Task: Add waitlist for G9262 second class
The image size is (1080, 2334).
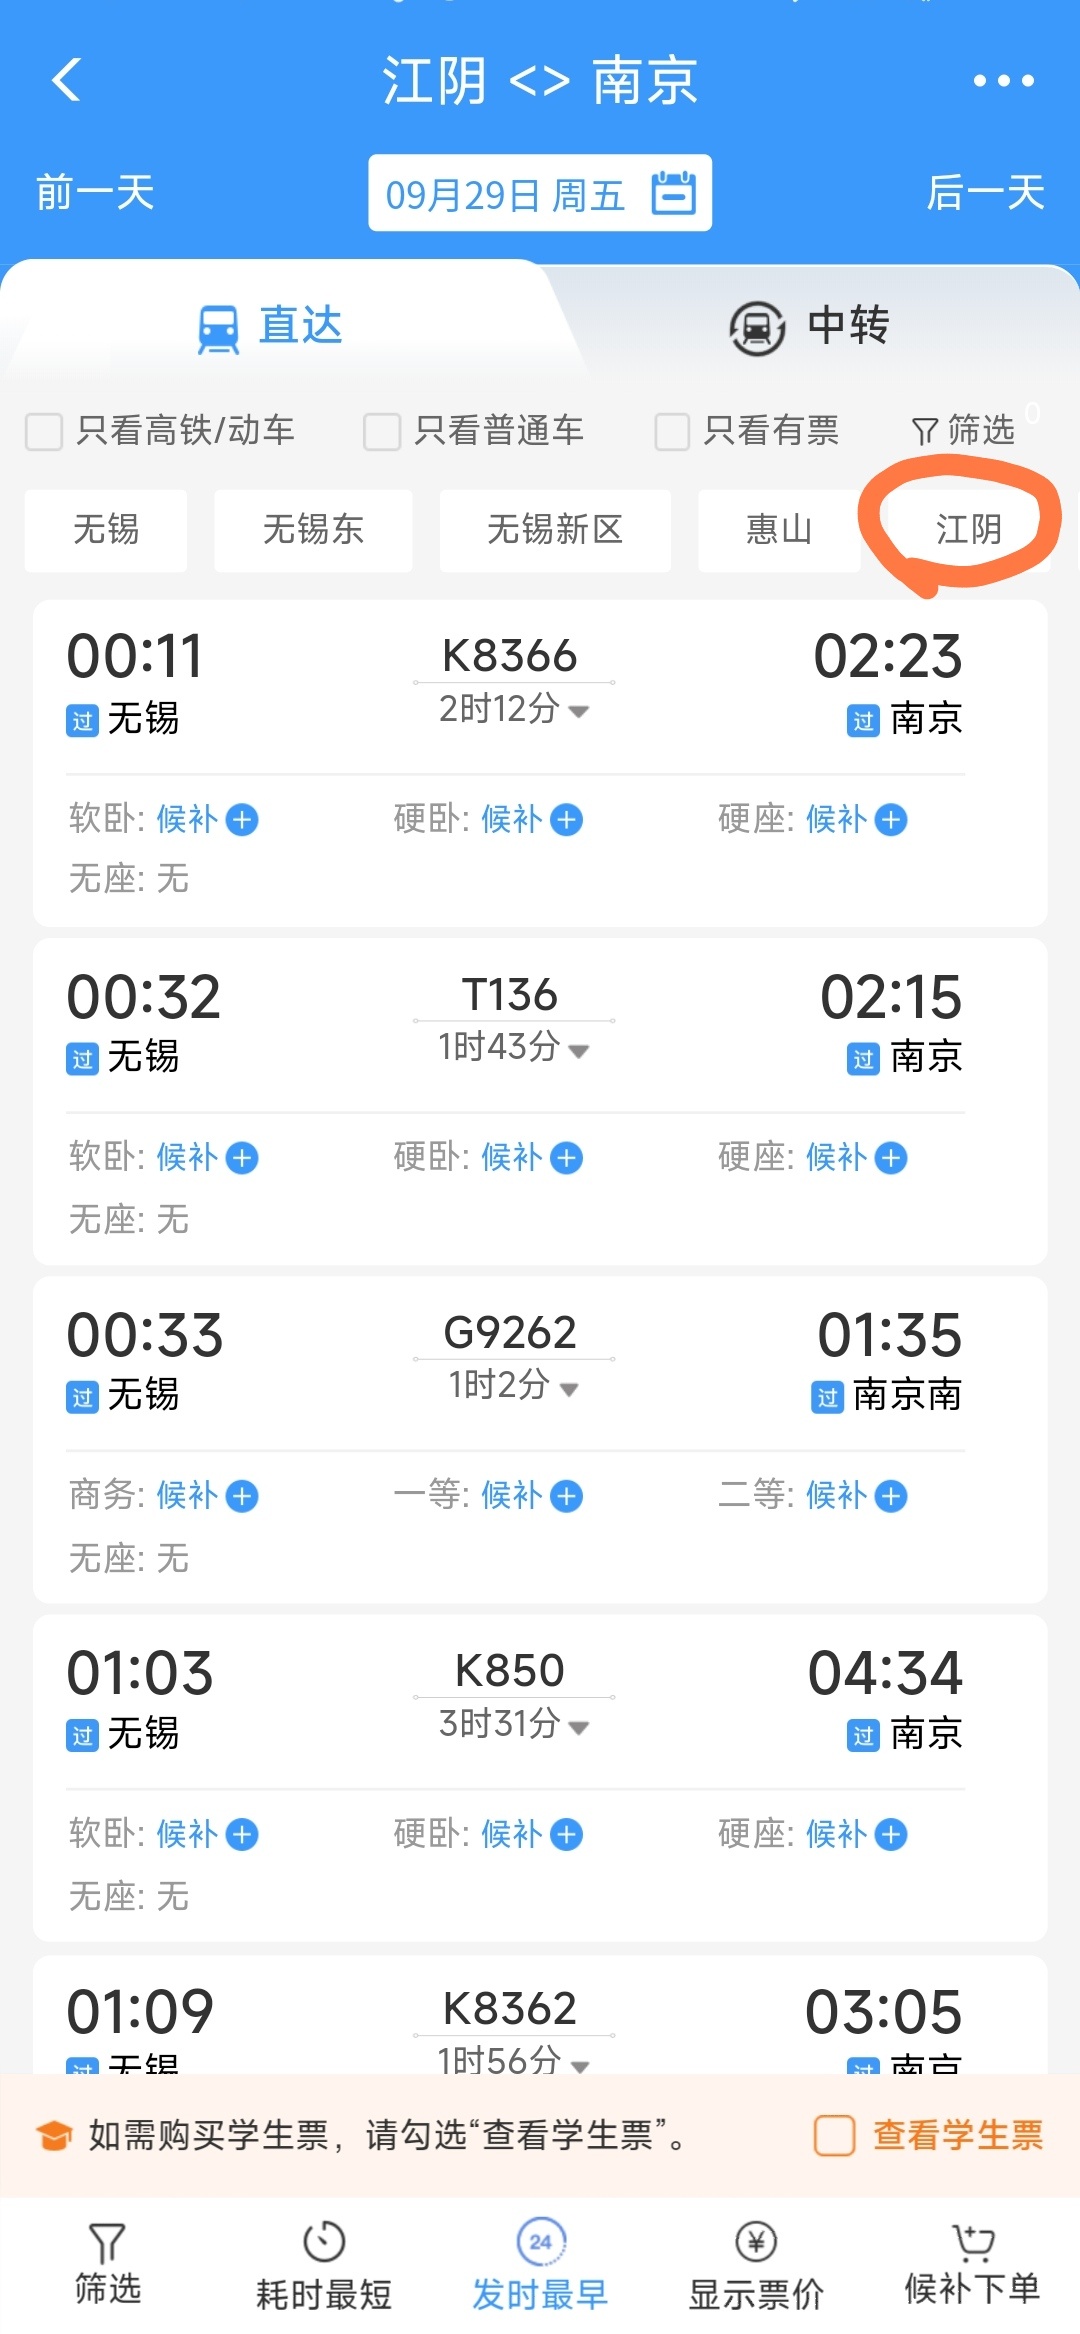Action: [x=891, y=1496]
